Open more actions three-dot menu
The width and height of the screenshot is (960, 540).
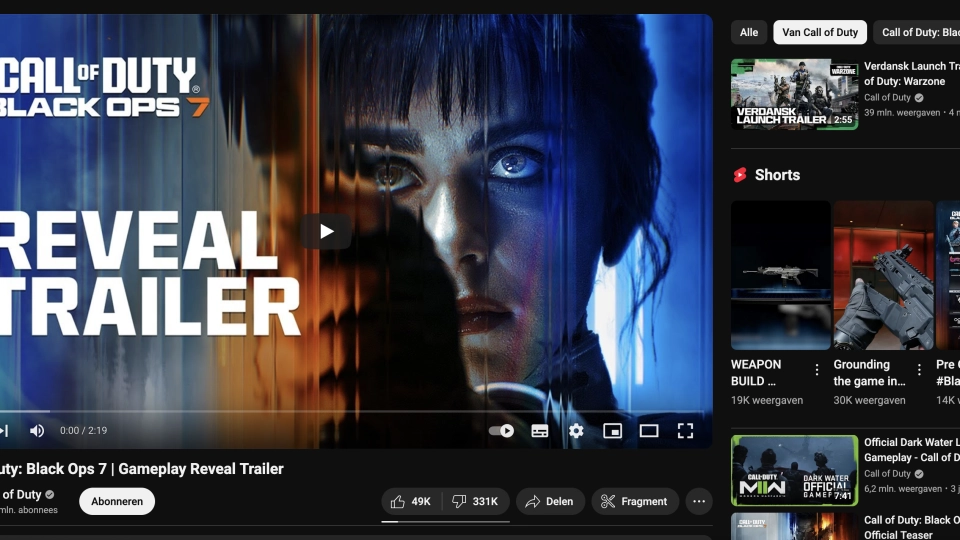tap(699, 501)
